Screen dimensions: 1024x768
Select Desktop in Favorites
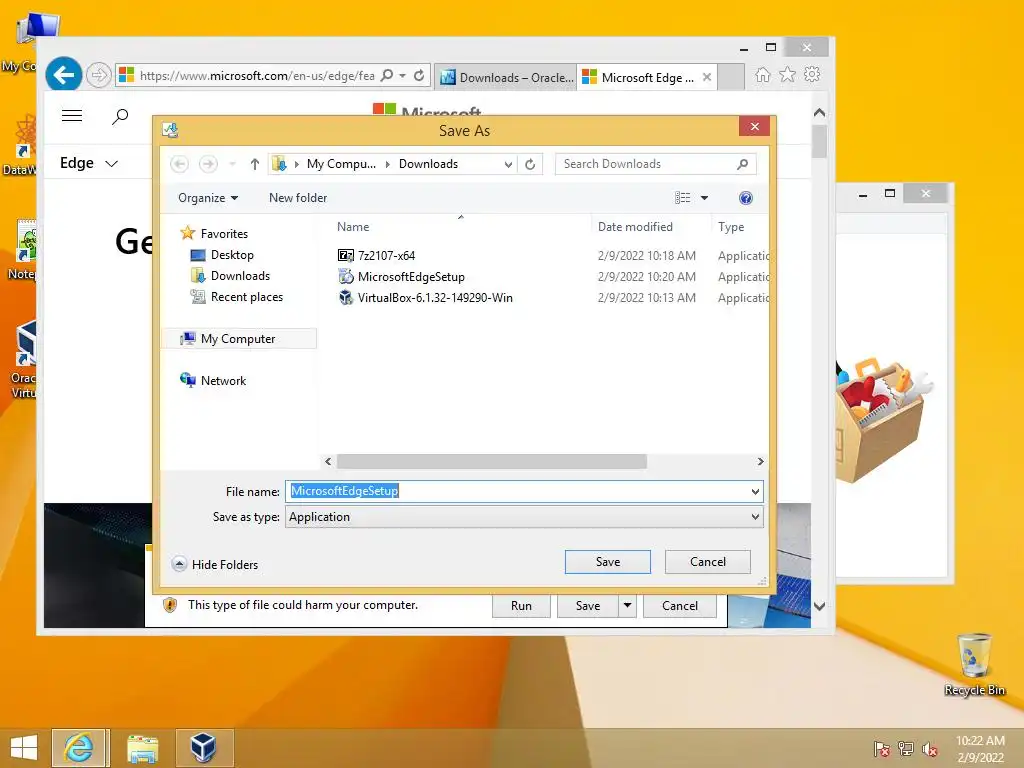pyautogui.click(x=221, y=255)
